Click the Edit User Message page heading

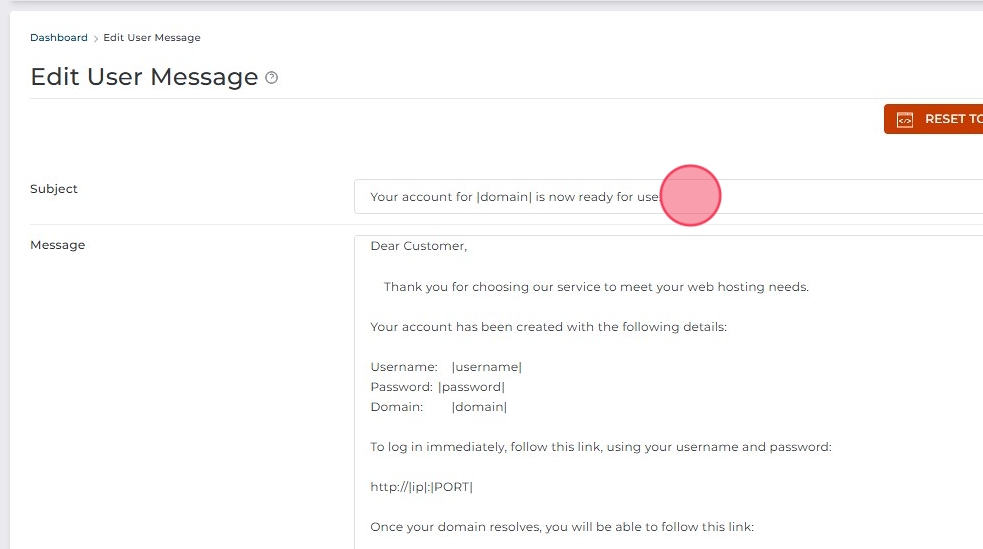144,77
